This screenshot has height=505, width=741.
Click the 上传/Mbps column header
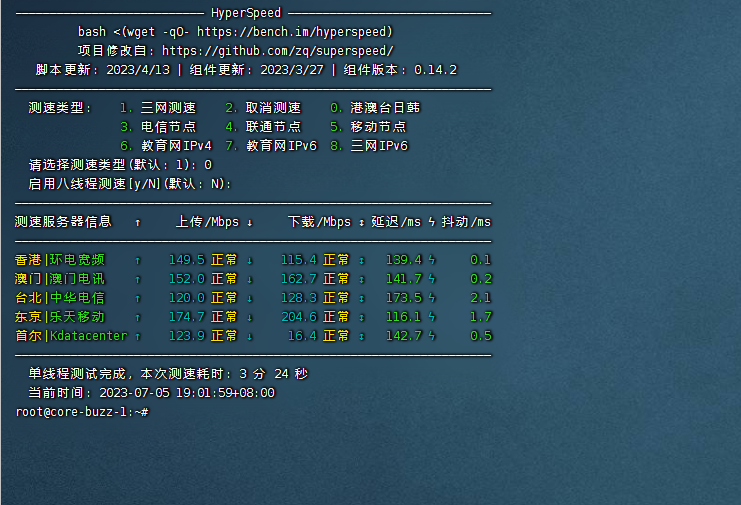(207, 222)
